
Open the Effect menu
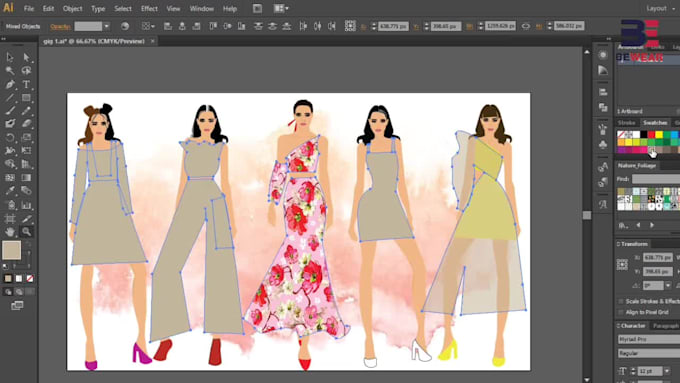(149, 8)
